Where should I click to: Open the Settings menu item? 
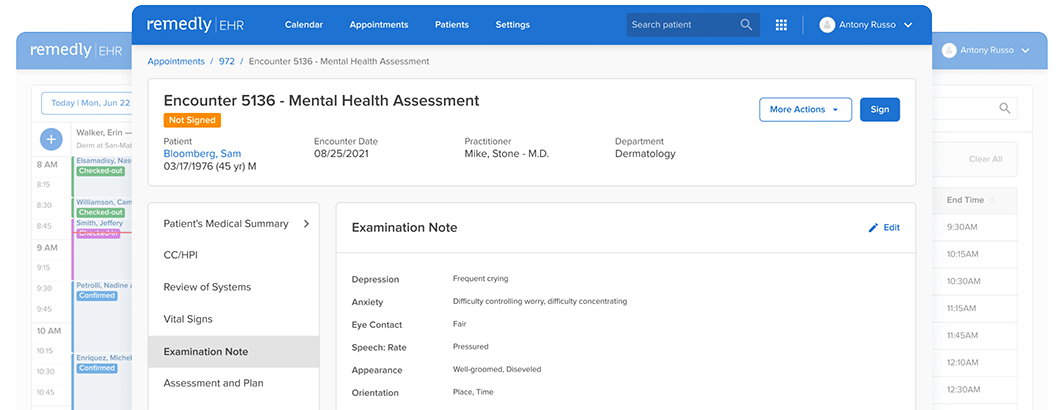coord(513,25)
